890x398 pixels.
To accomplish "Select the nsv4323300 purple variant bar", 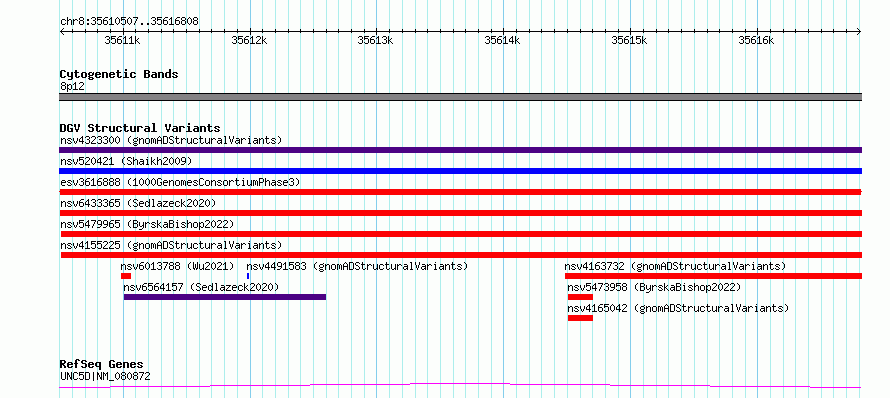I will (460, 150).
